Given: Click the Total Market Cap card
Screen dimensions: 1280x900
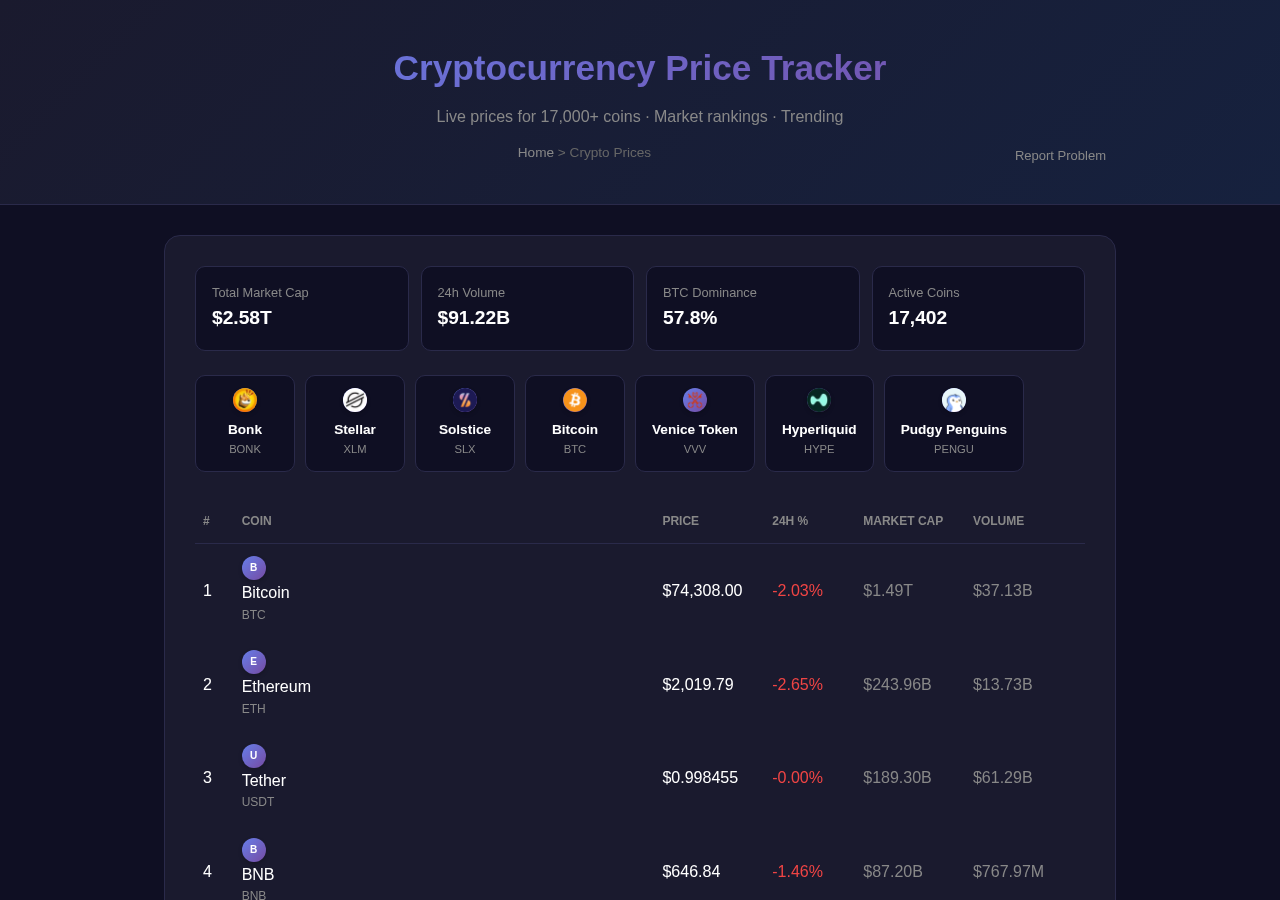Looking at the screenshot, I should click(x=302, y=308).
